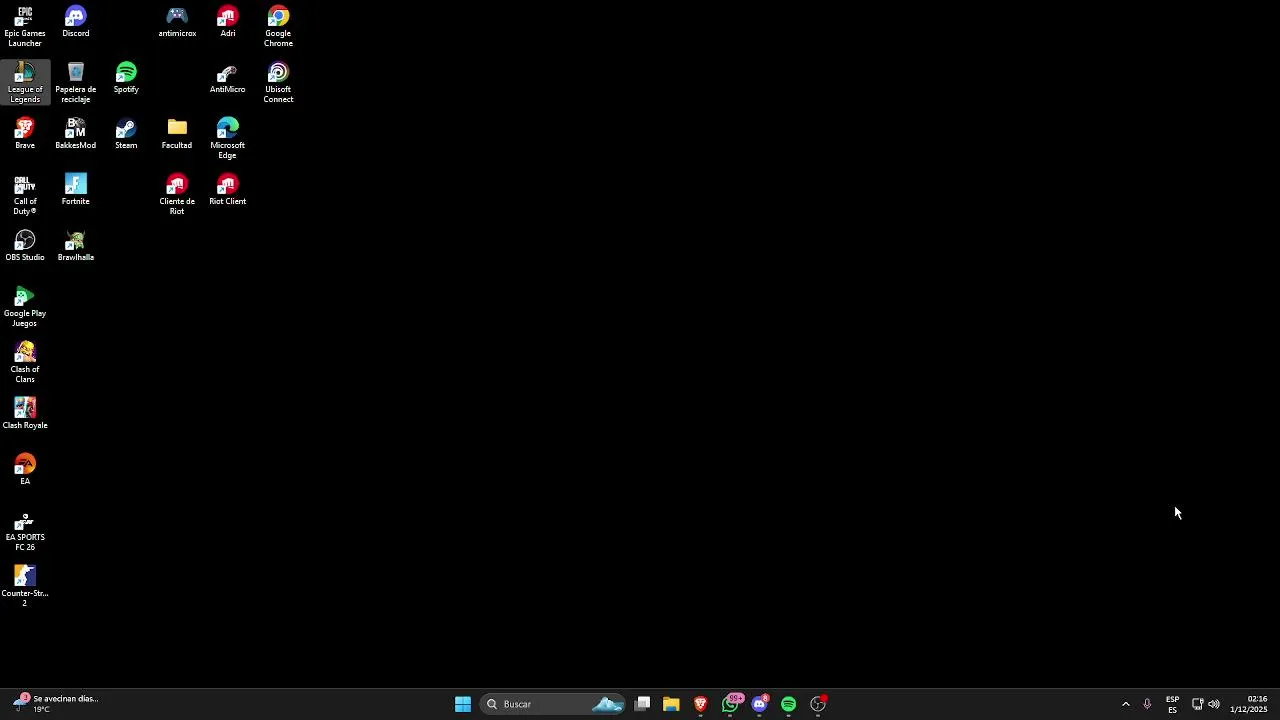Click the antimicrox desktop icon

click(177, 22)
